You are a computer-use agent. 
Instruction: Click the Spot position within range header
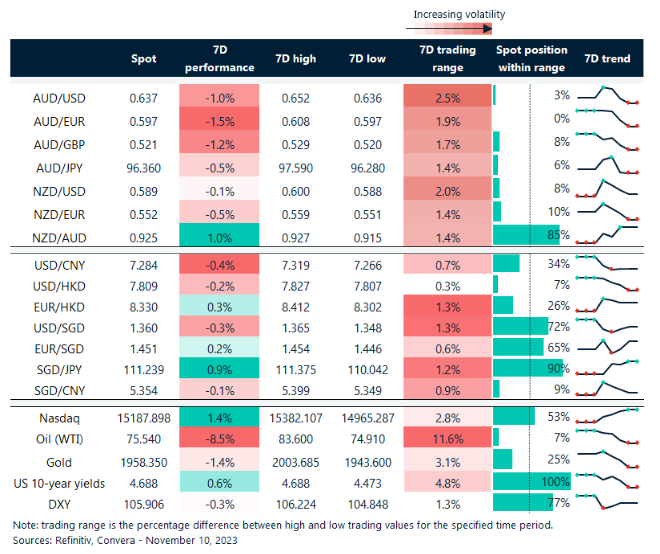click(x=531, y=59)
